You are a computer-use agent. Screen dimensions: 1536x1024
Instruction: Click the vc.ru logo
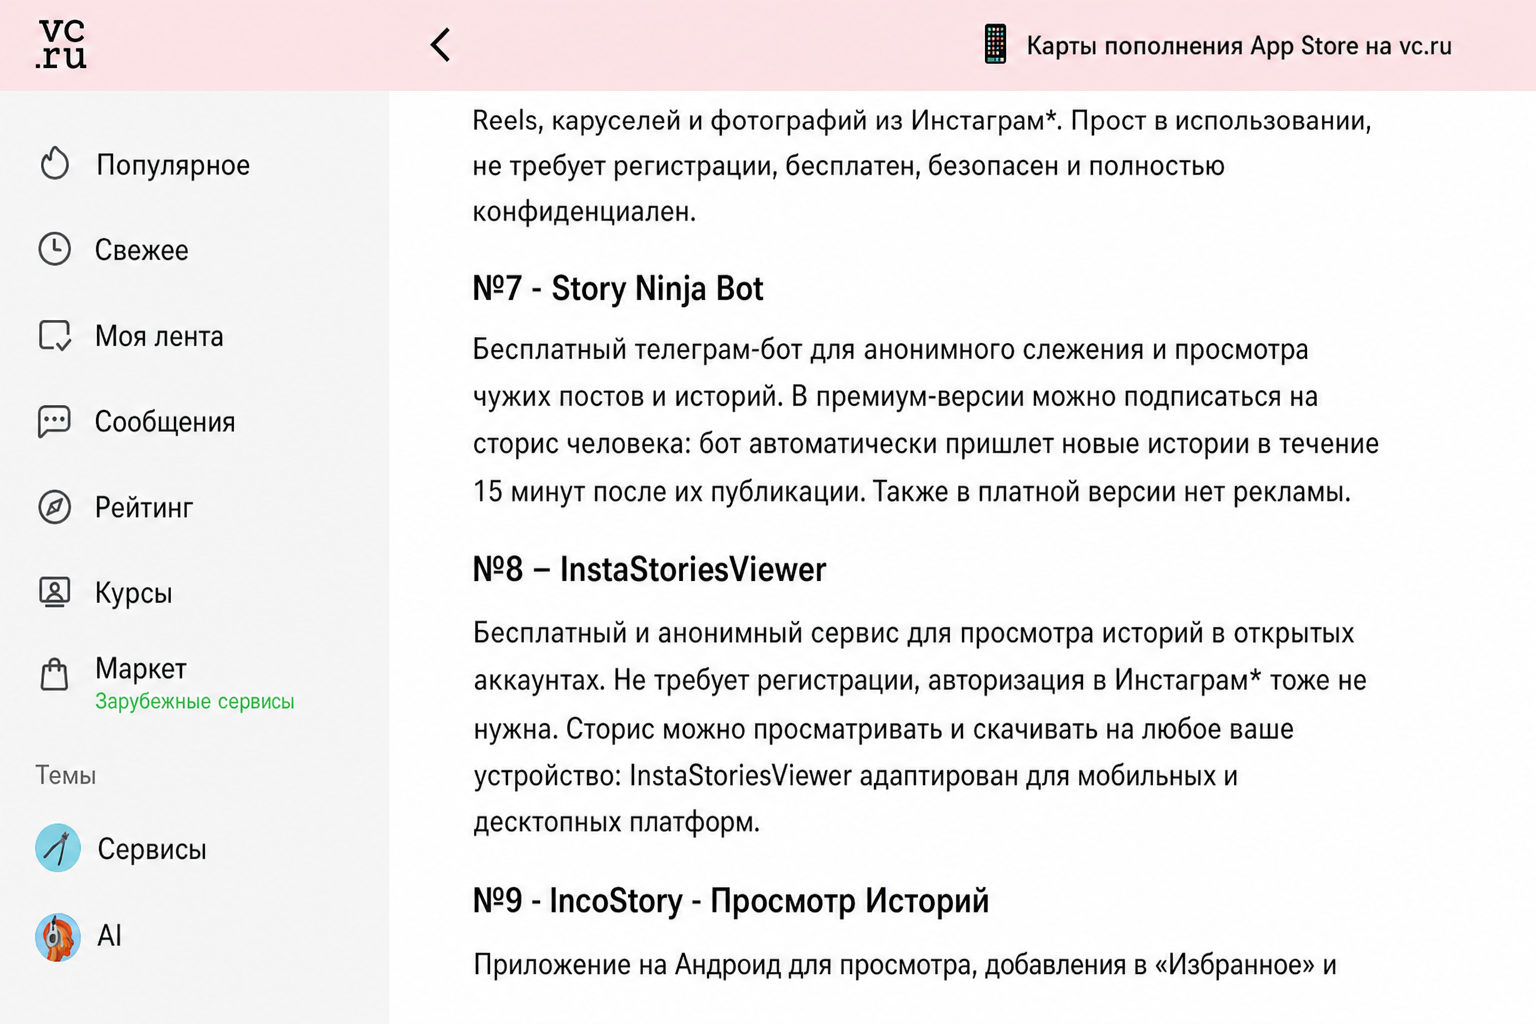click(x=61, y=45)
